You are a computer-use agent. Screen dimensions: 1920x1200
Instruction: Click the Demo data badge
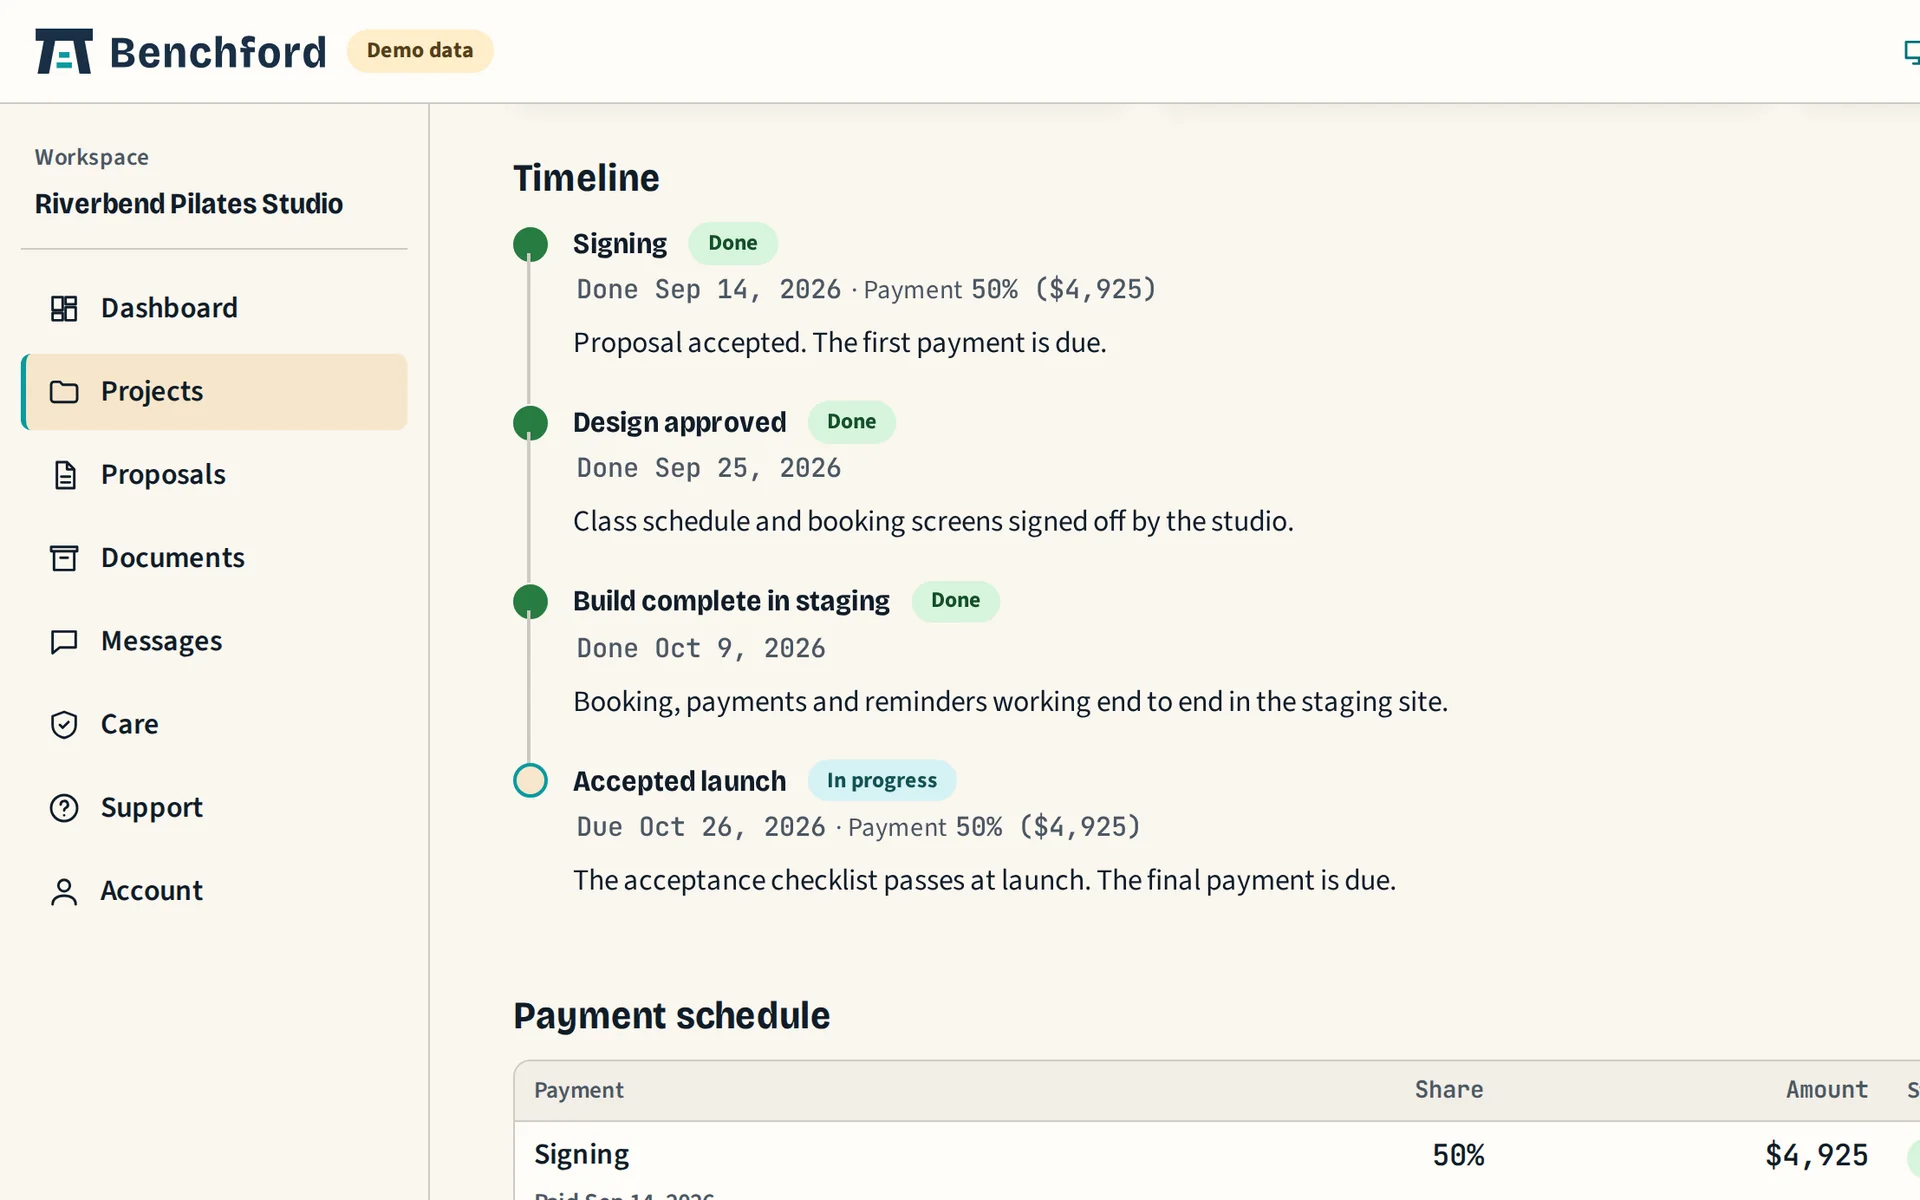click(x=420, y=51)
